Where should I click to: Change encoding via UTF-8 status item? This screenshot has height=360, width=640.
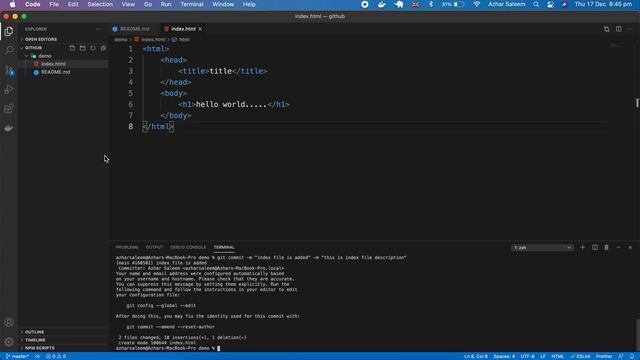527,356
